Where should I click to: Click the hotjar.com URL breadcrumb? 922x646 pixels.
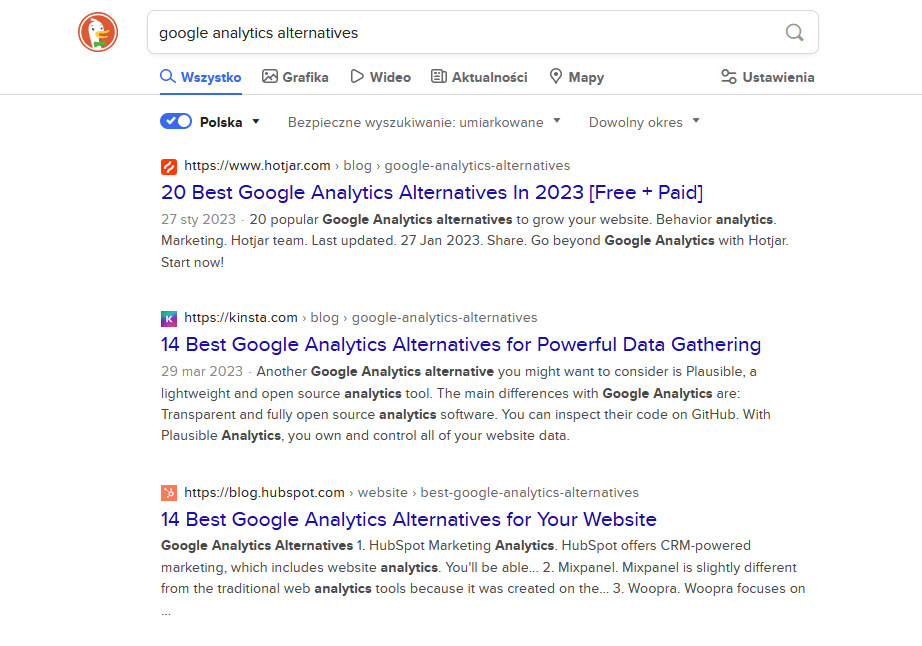257,166
